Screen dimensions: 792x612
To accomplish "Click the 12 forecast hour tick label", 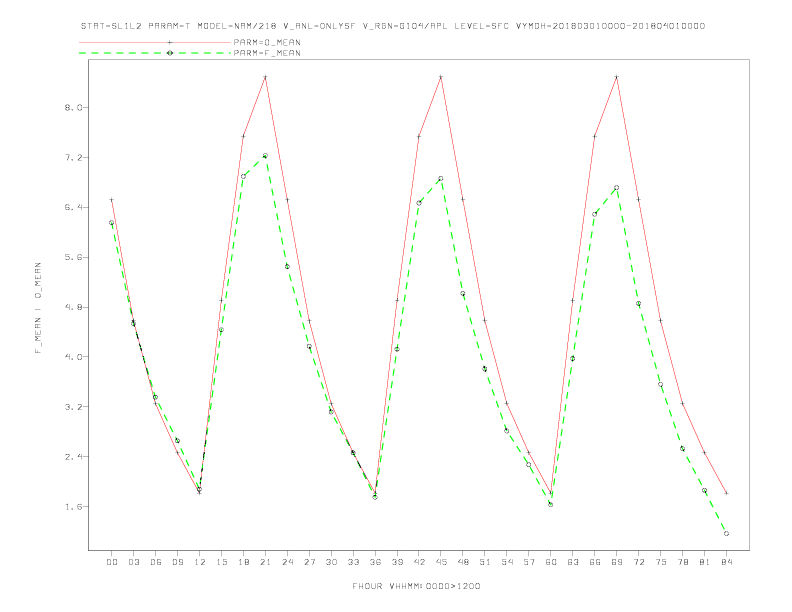I will (200, 562).
